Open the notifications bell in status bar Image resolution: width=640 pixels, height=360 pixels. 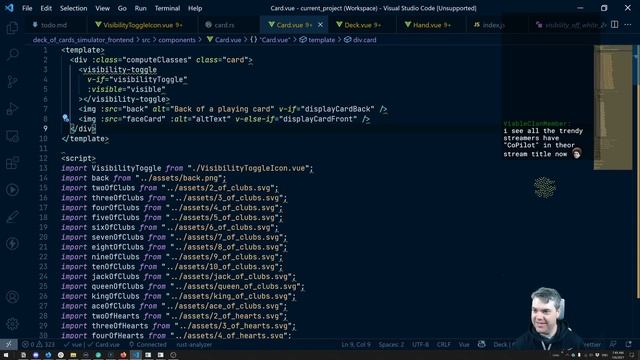629,344
